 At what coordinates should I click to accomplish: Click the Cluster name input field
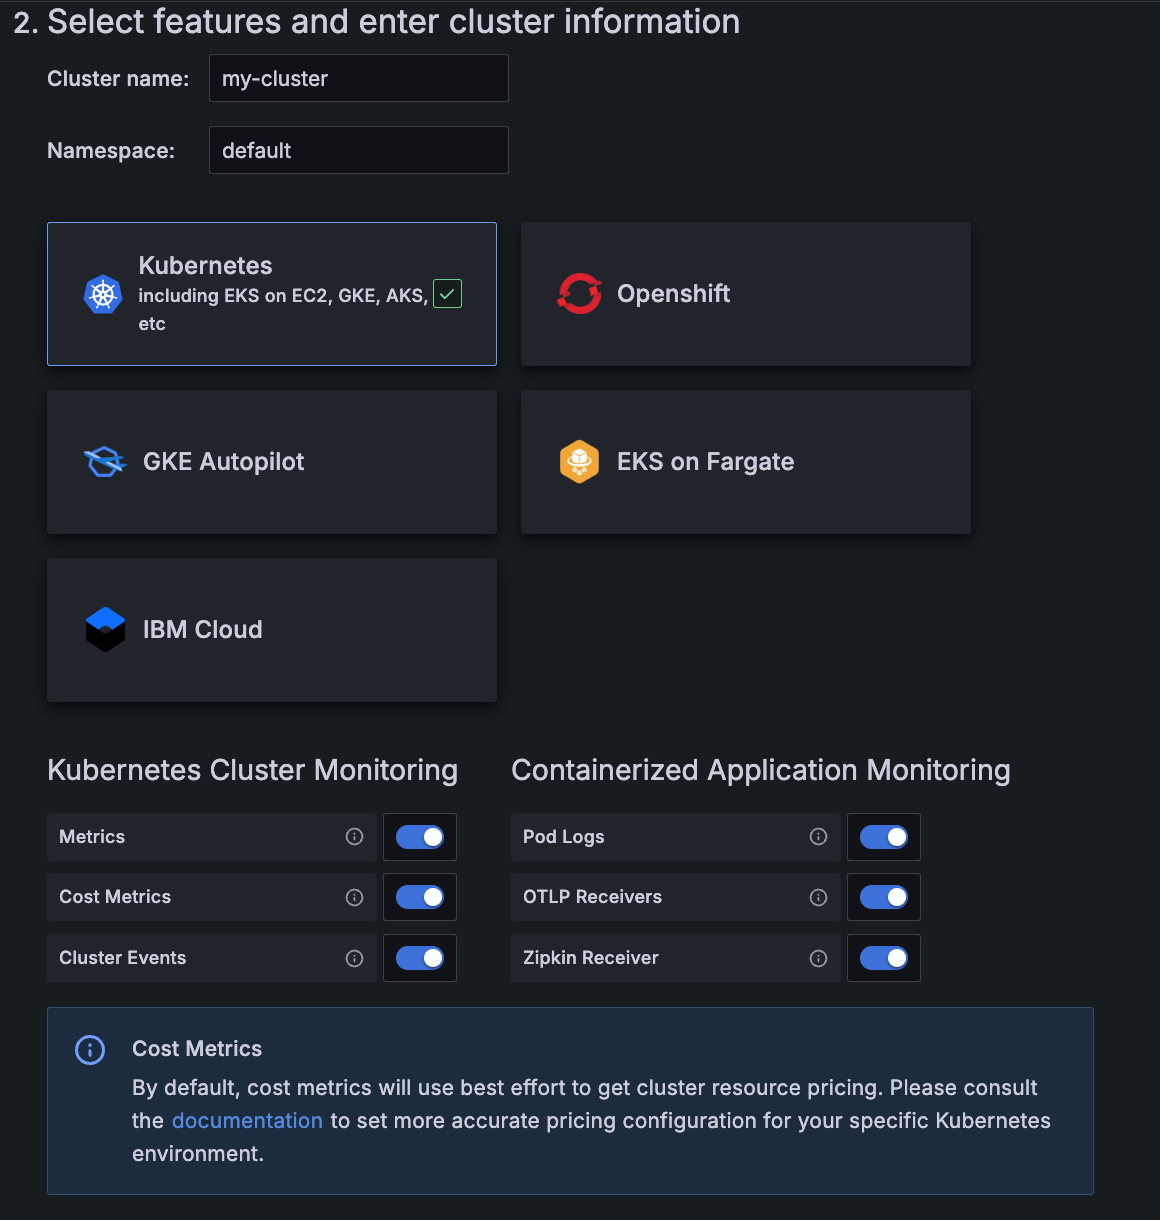[x=358, y=78]
